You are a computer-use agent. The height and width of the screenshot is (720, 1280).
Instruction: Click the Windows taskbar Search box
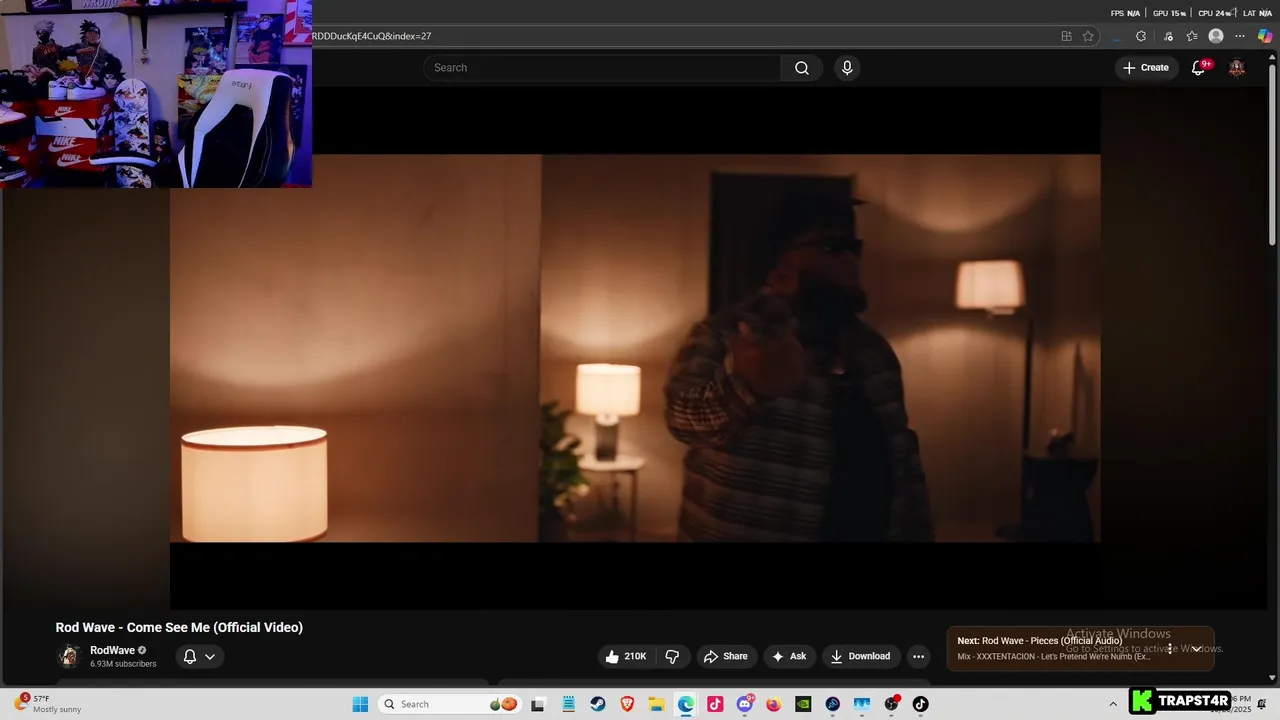click(x=450, y=704)
